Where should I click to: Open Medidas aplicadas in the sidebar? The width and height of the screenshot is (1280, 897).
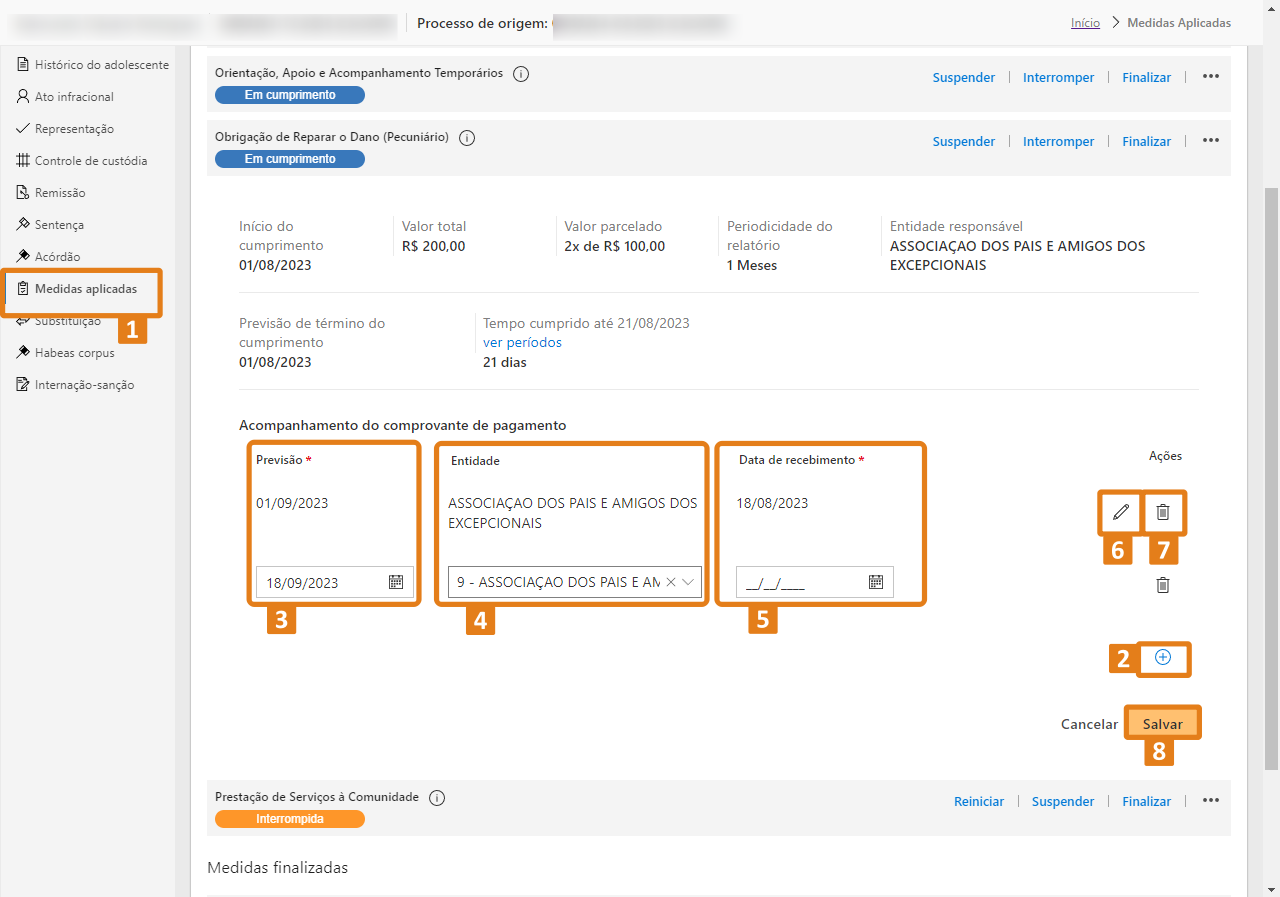85,289
